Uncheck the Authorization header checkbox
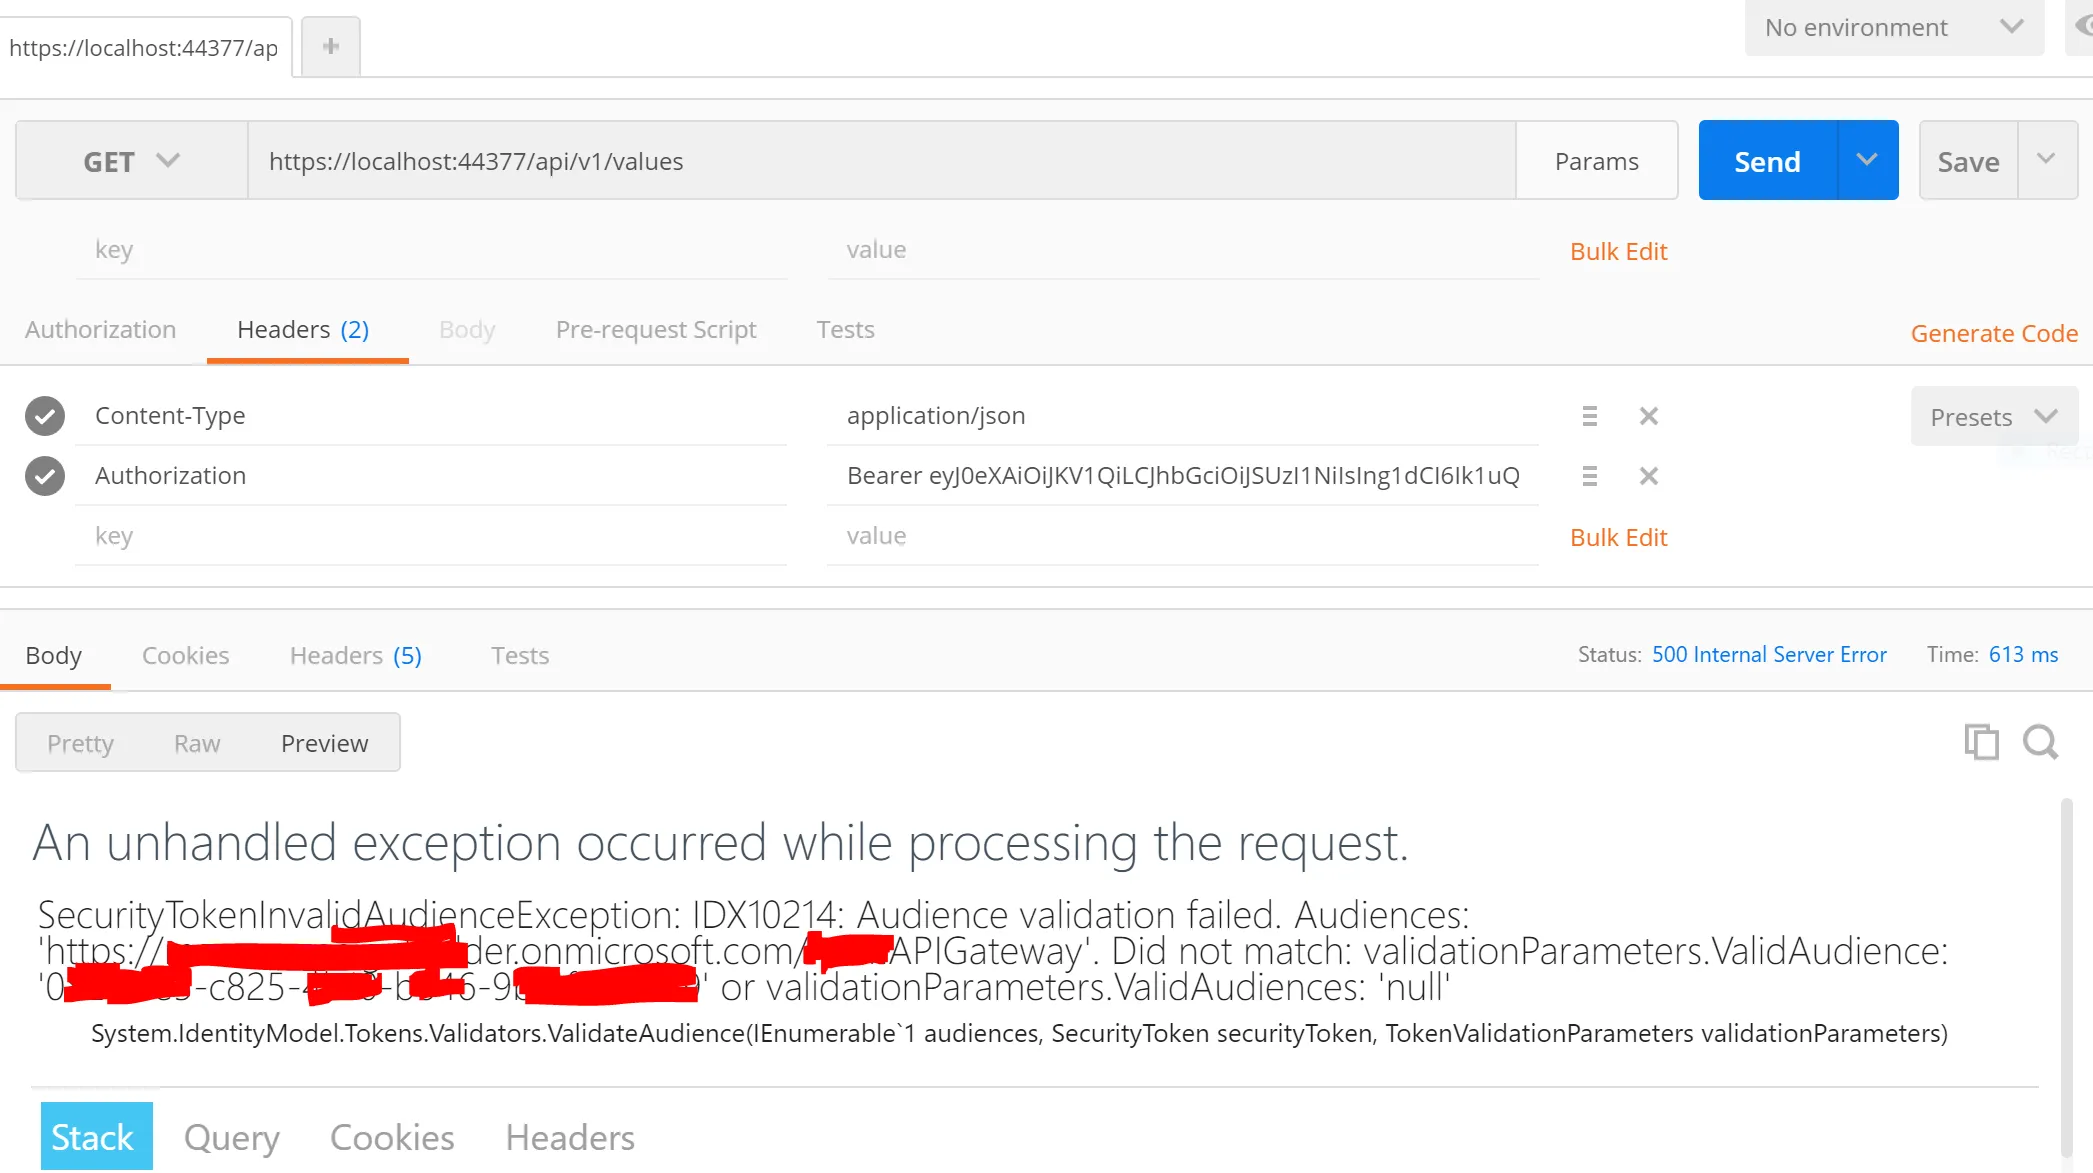2093x1173 pixels. coord(45,476)
